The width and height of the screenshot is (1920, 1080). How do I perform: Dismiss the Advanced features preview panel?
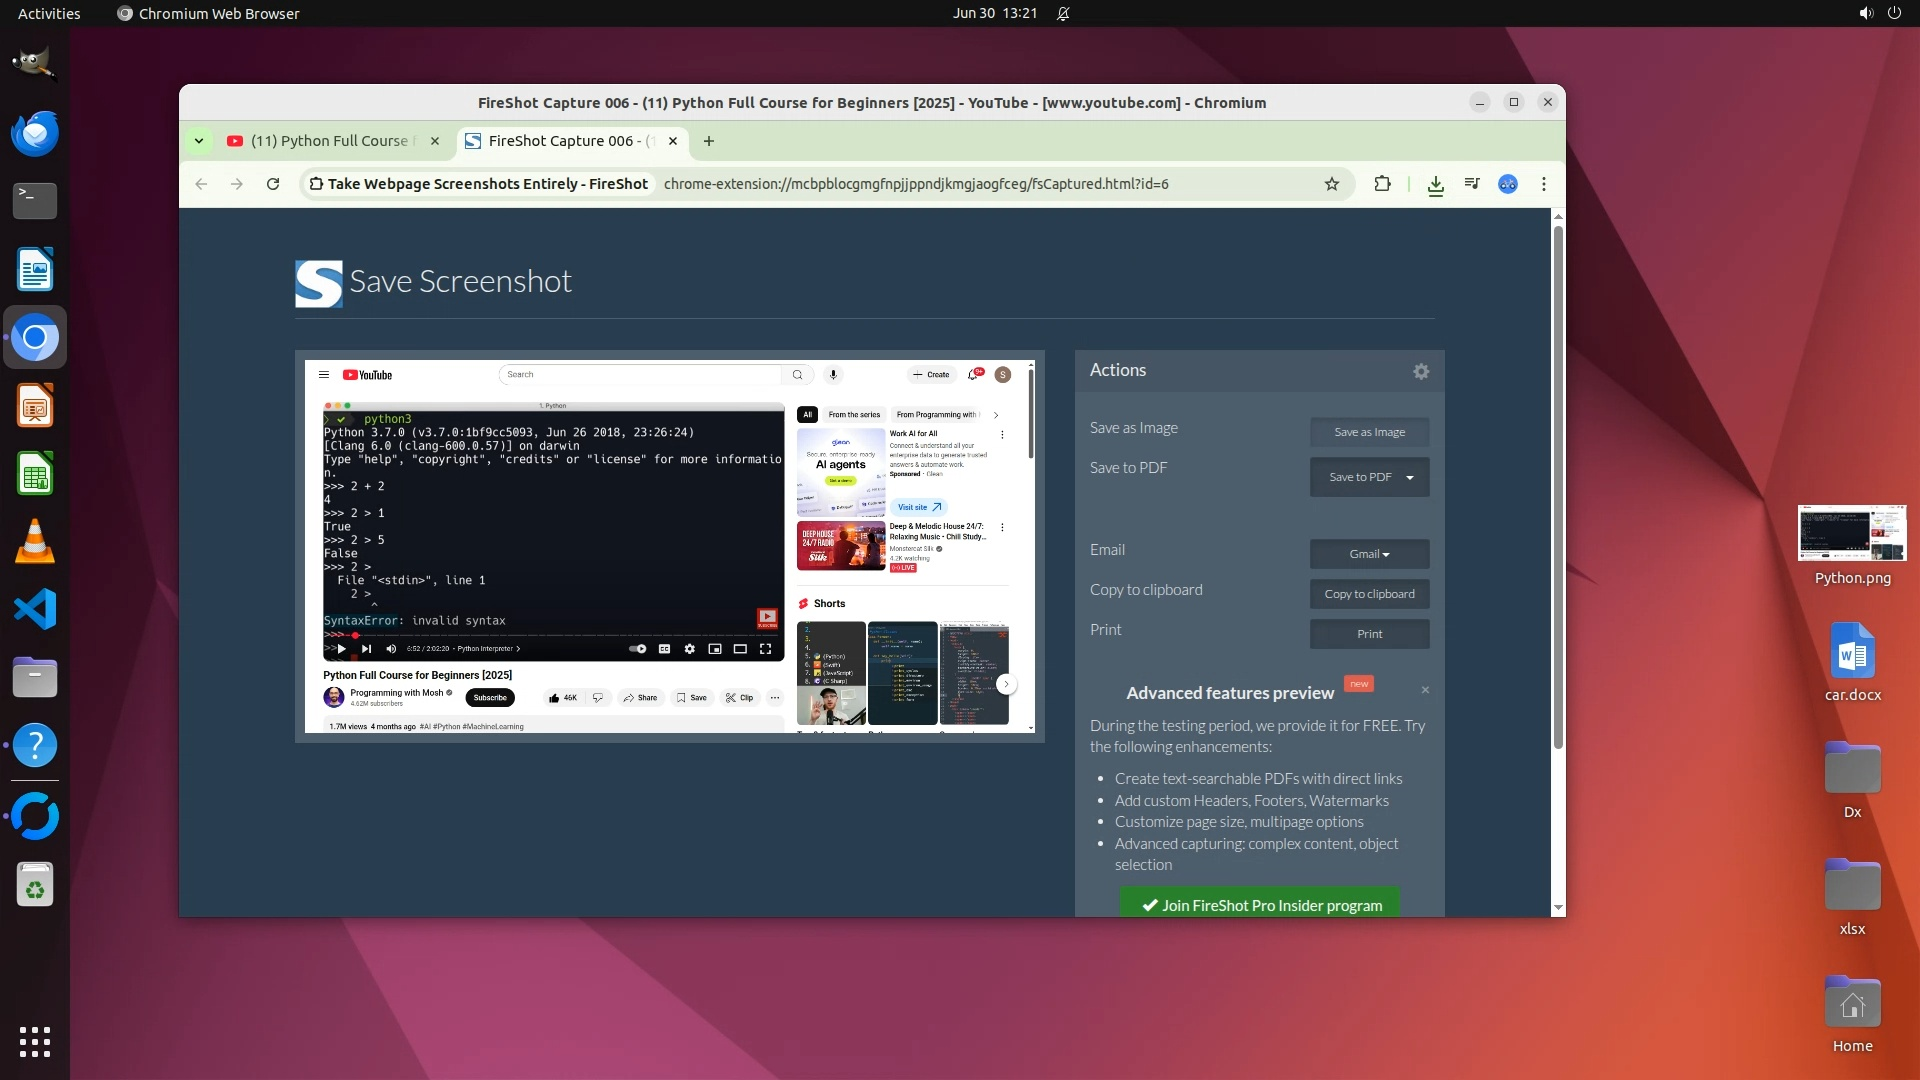click(1425, 690)
